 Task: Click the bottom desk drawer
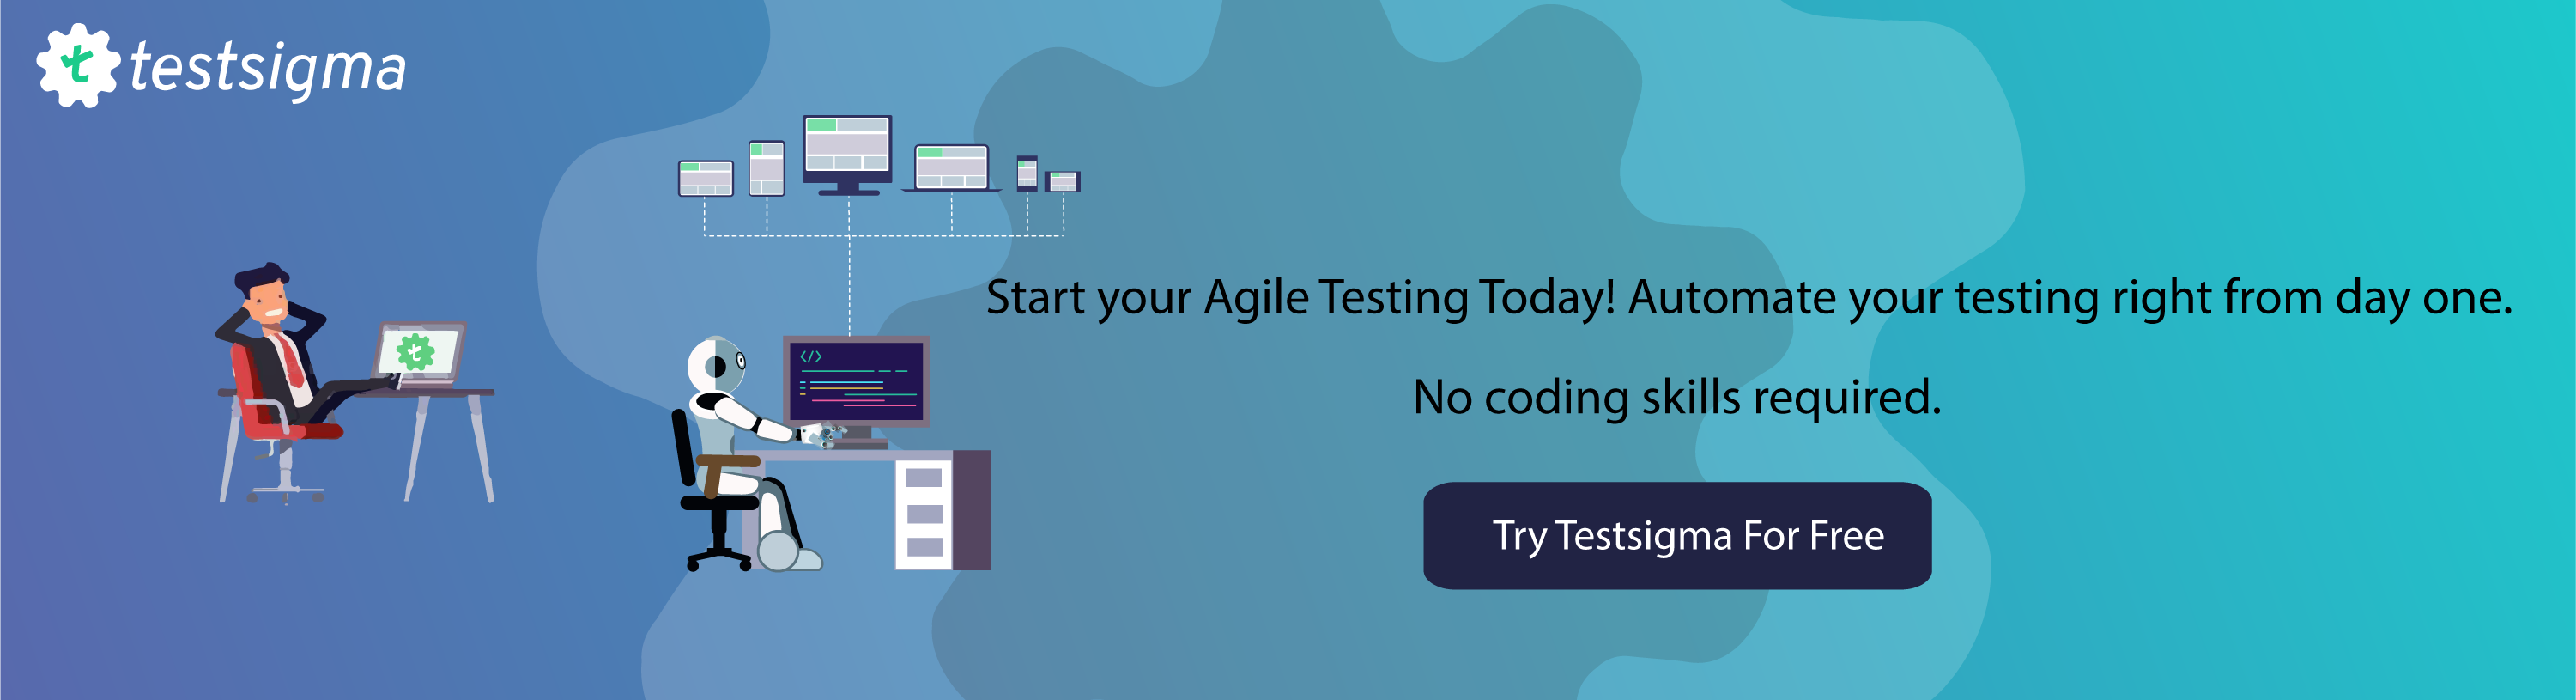tap(924, 547)
